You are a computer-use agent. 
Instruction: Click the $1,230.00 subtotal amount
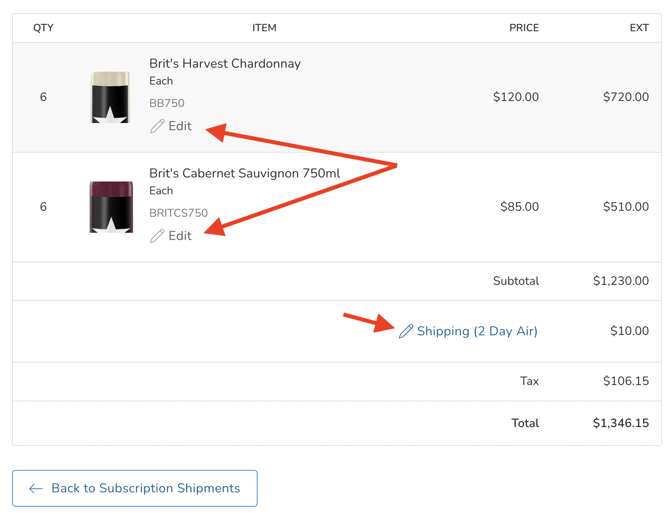click(621, 282)
